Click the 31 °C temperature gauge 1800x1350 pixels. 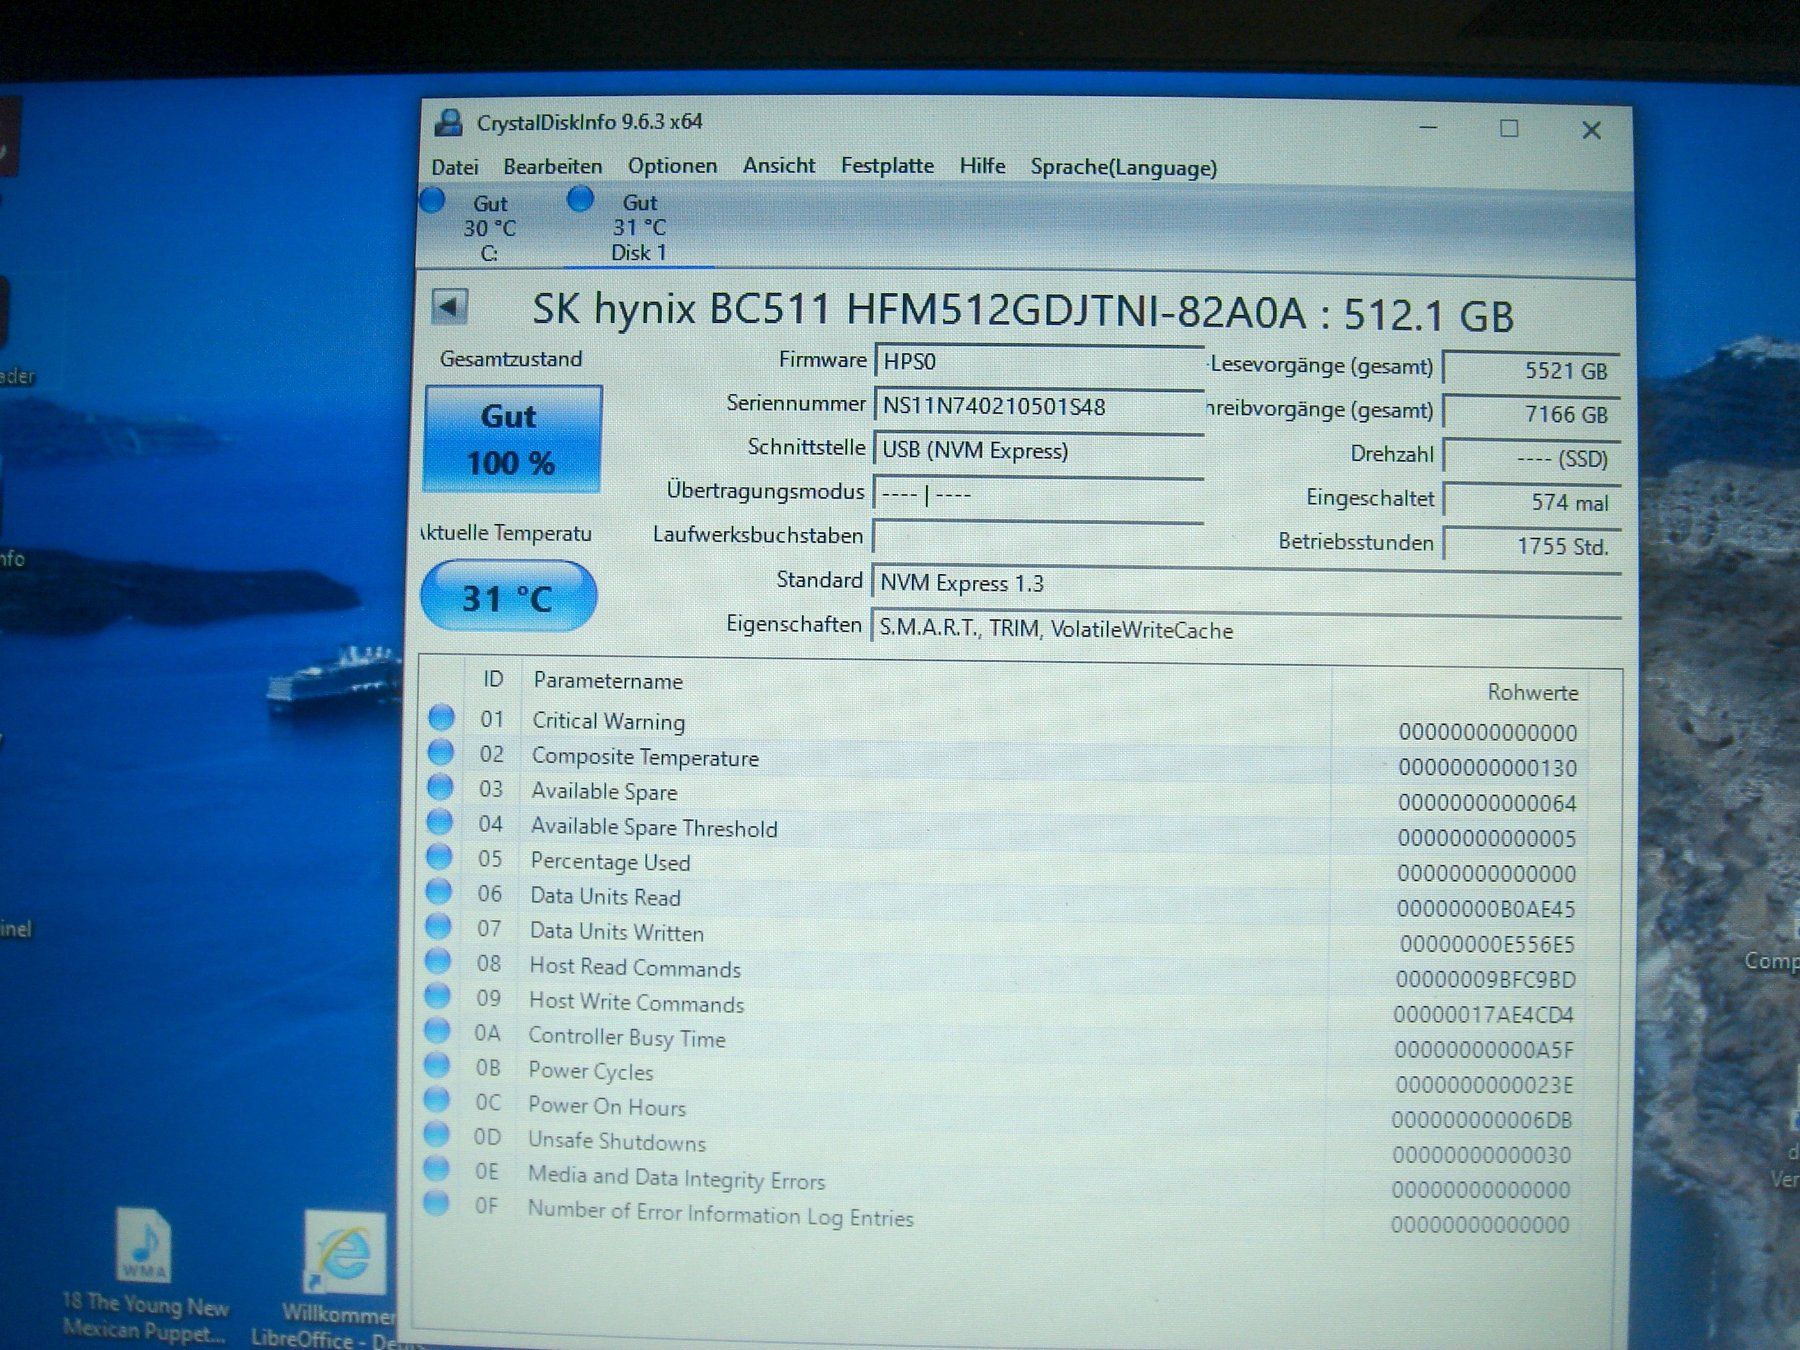pyautogui.click(x=508, y=595)
